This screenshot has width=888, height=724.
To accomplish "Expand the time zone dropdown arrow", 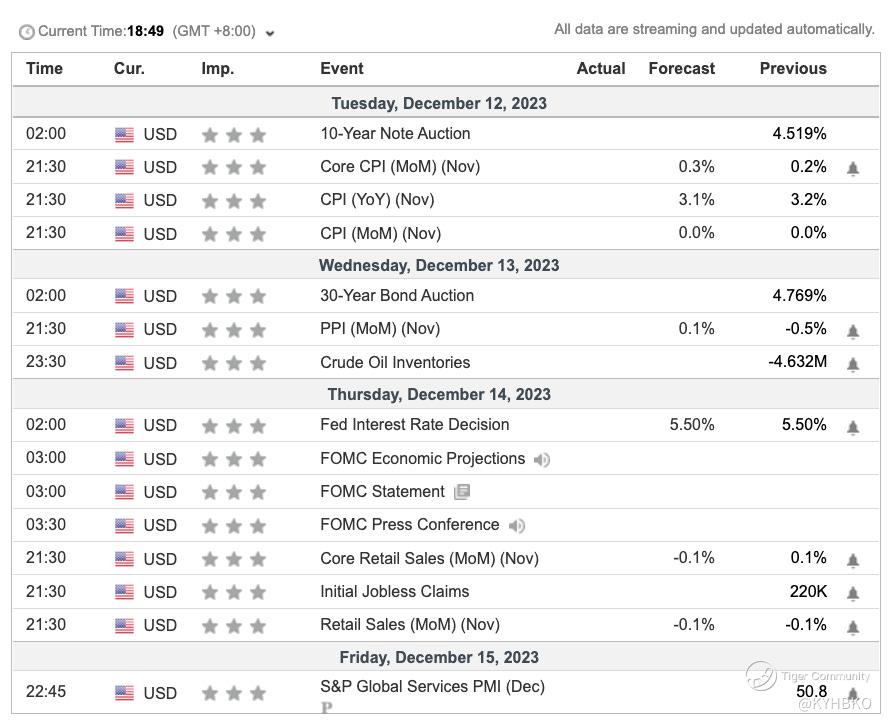I will (270, 33).
